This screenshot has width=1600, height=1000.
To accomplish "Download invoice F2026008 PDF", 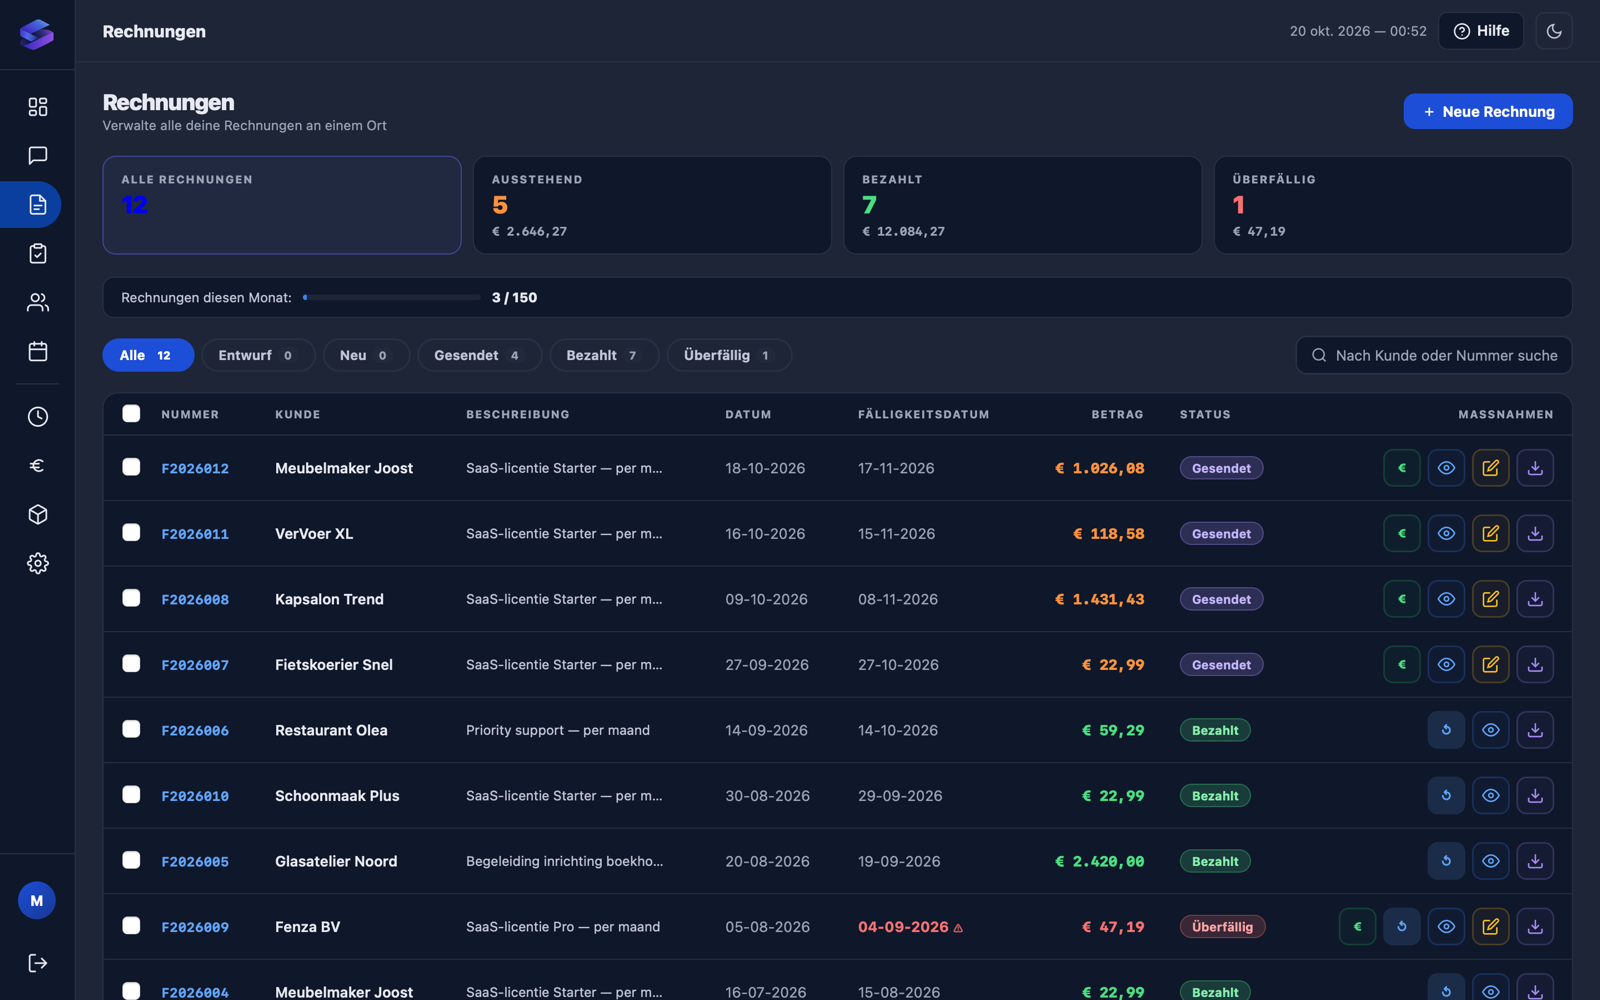I will coord(1535,599).
